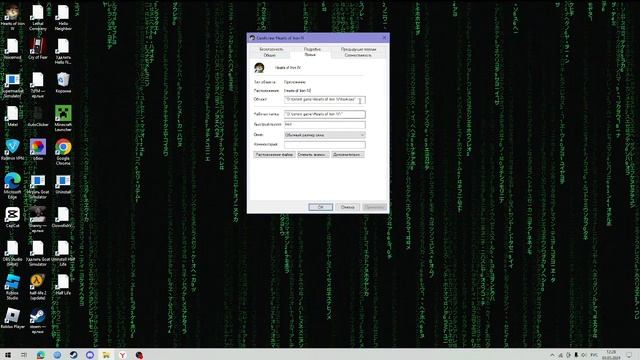Open the Предыдущие версии tab
Viewport: 640px width, 360px height.
click(x=358, y=49)
